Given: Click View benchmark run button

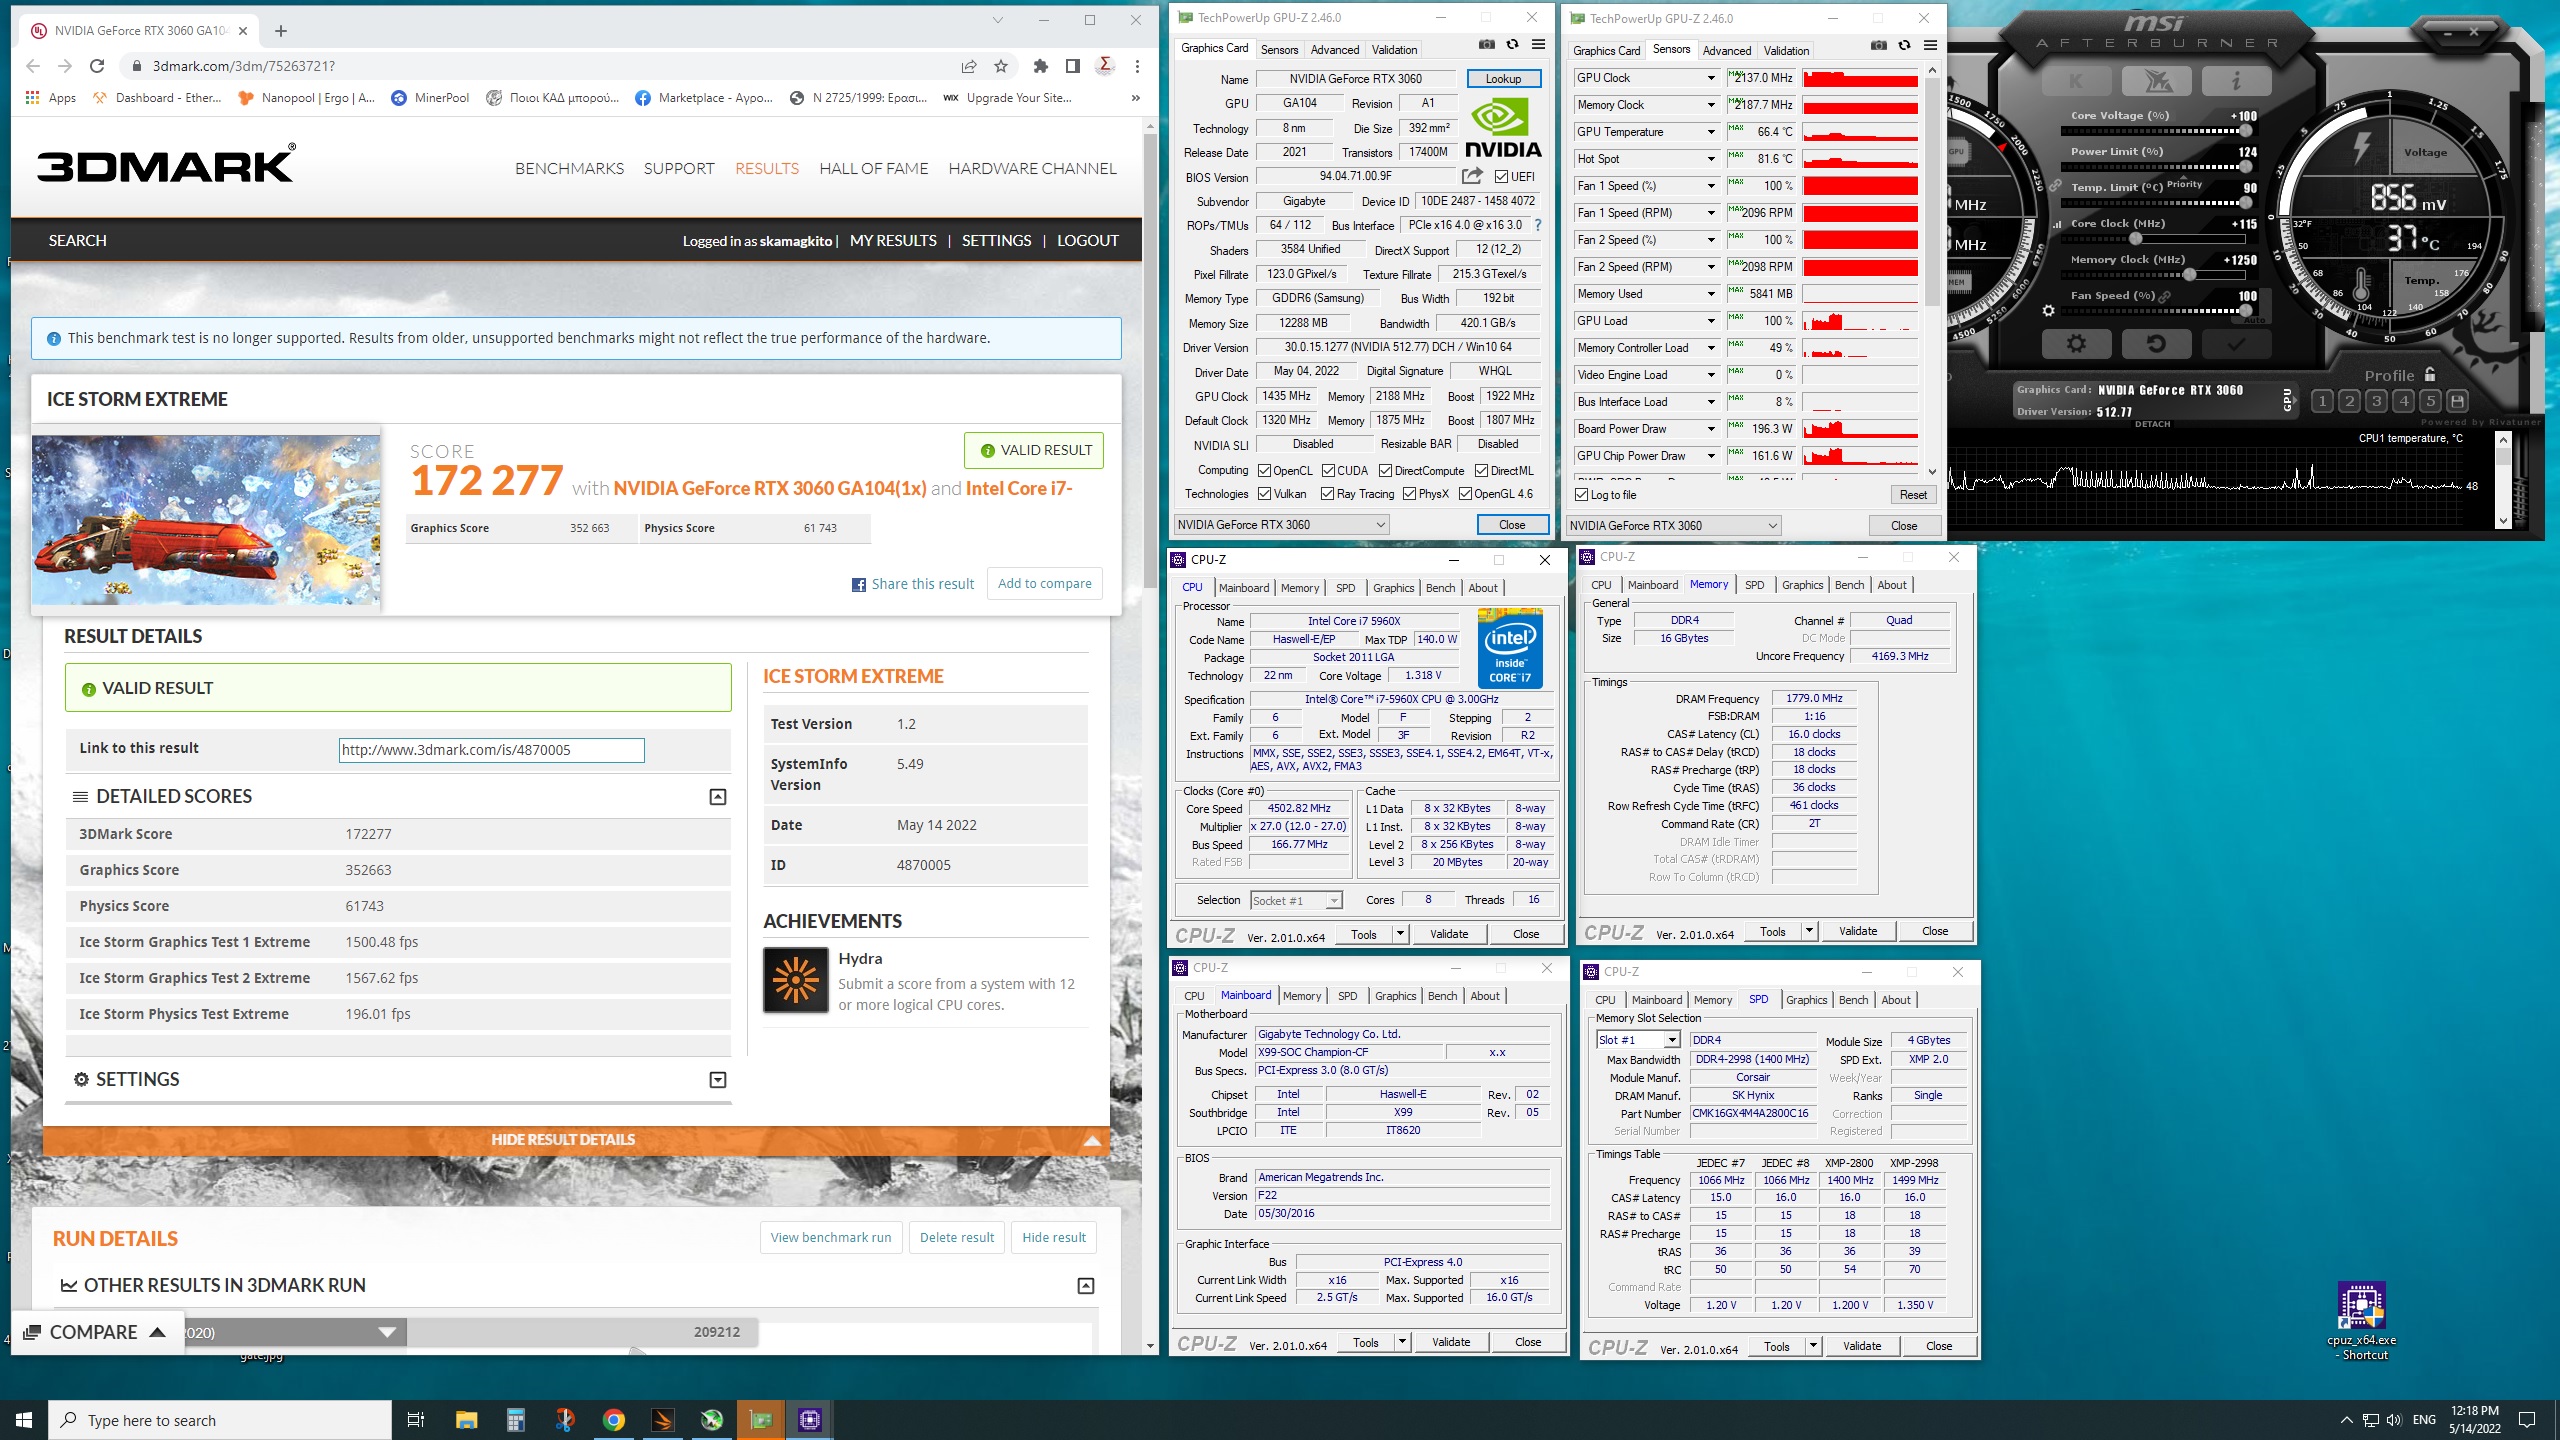Looking at the screenshot, I should (831, 1238).
